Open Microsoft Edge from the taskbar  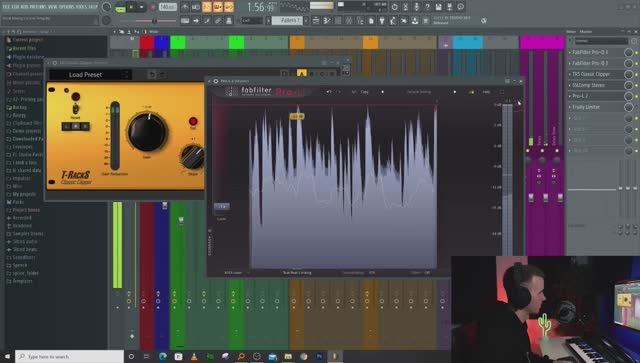coord(162,356)
